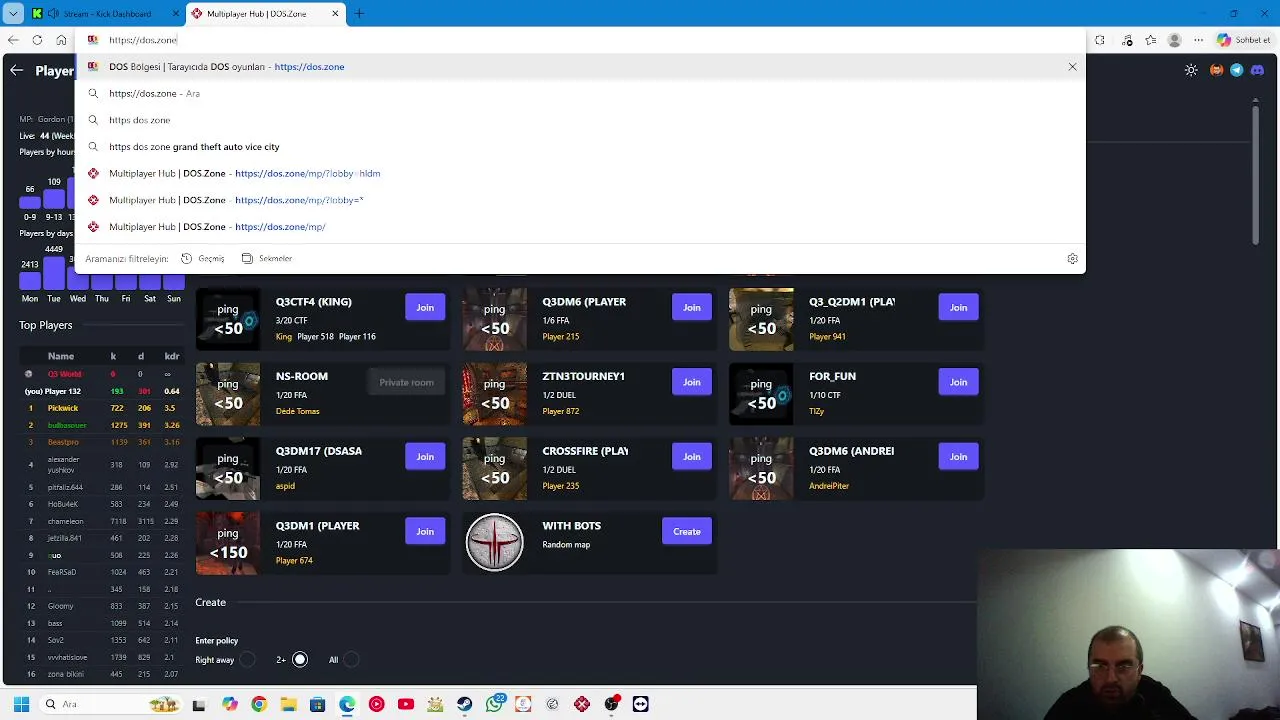This screenshot has width=1280, height=720.
Task: Join the Q3_Q2DM1 room
Action: 958,307
